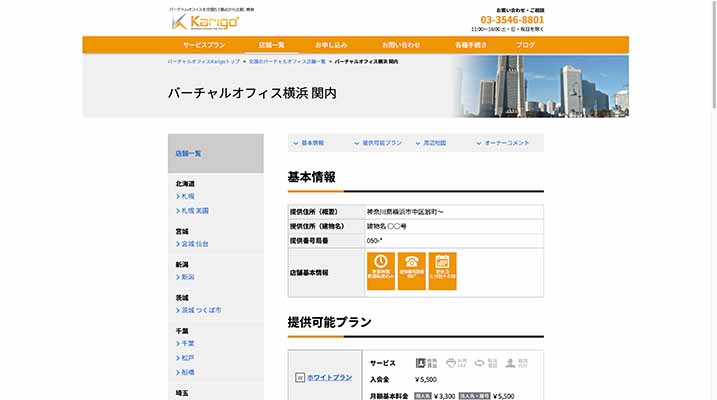Click the orange telephone number icon

point(412,271)
